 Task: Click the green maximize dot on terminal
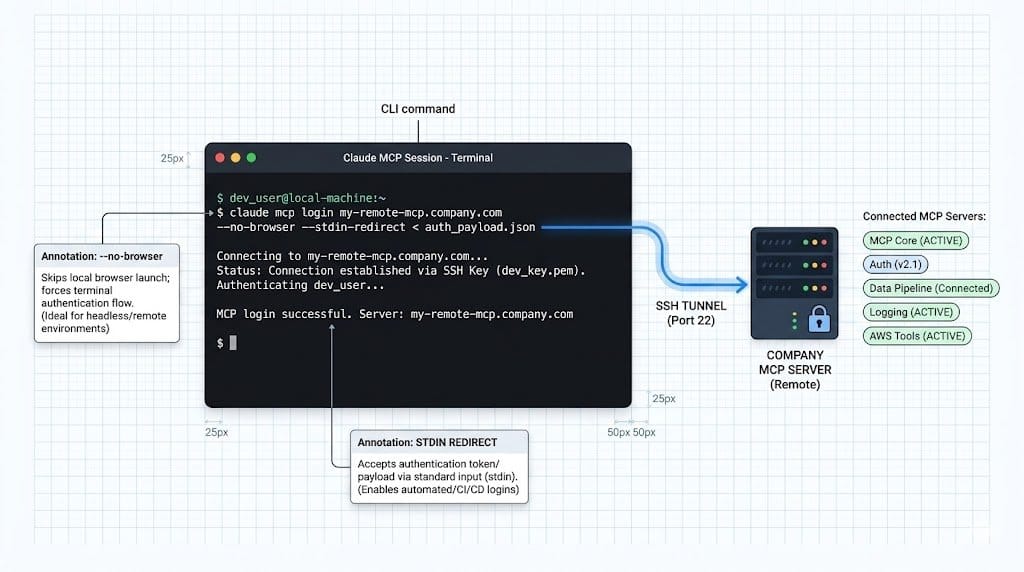pyautogui.click(x=251, y=157)
